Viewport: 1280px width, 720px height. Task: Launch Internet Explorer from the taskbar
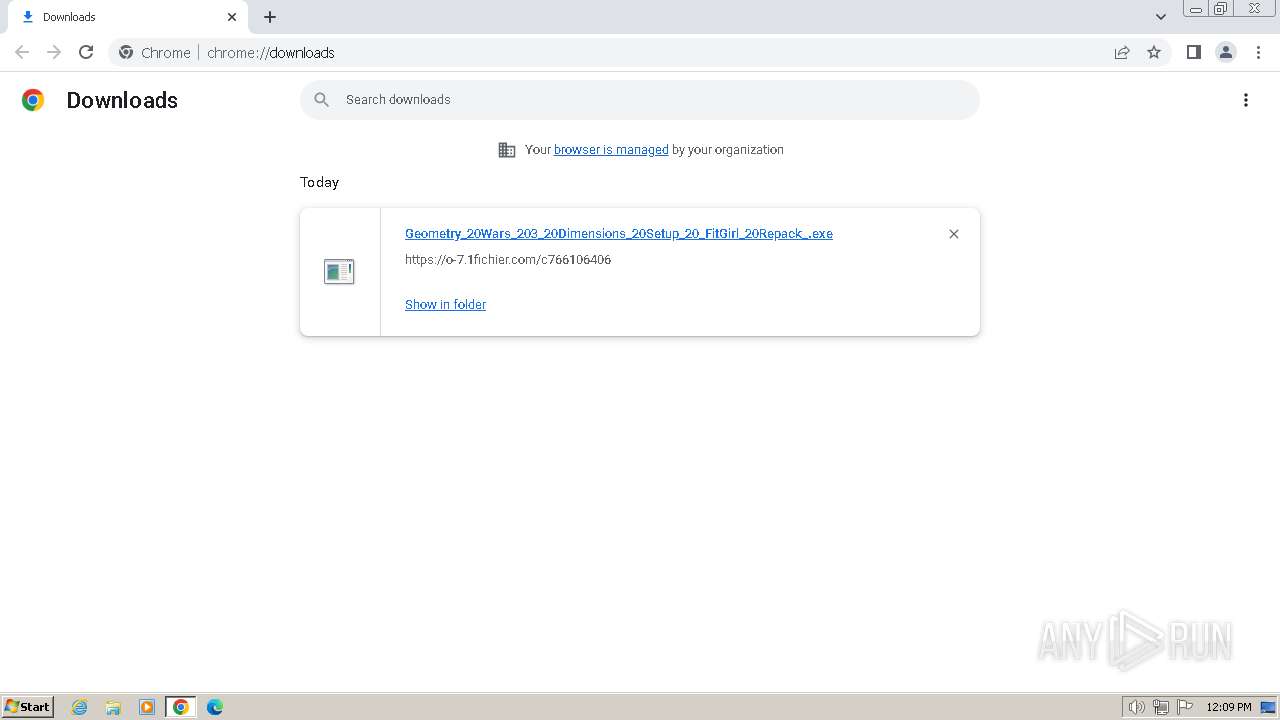click(x=80, y=707)
